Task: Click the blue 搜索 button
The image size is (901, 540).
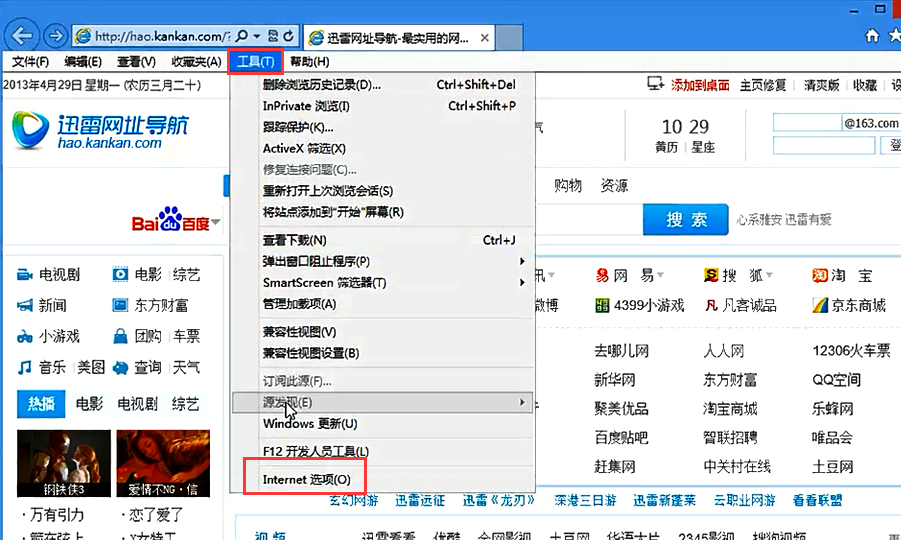Action: [x=686, y=219]
